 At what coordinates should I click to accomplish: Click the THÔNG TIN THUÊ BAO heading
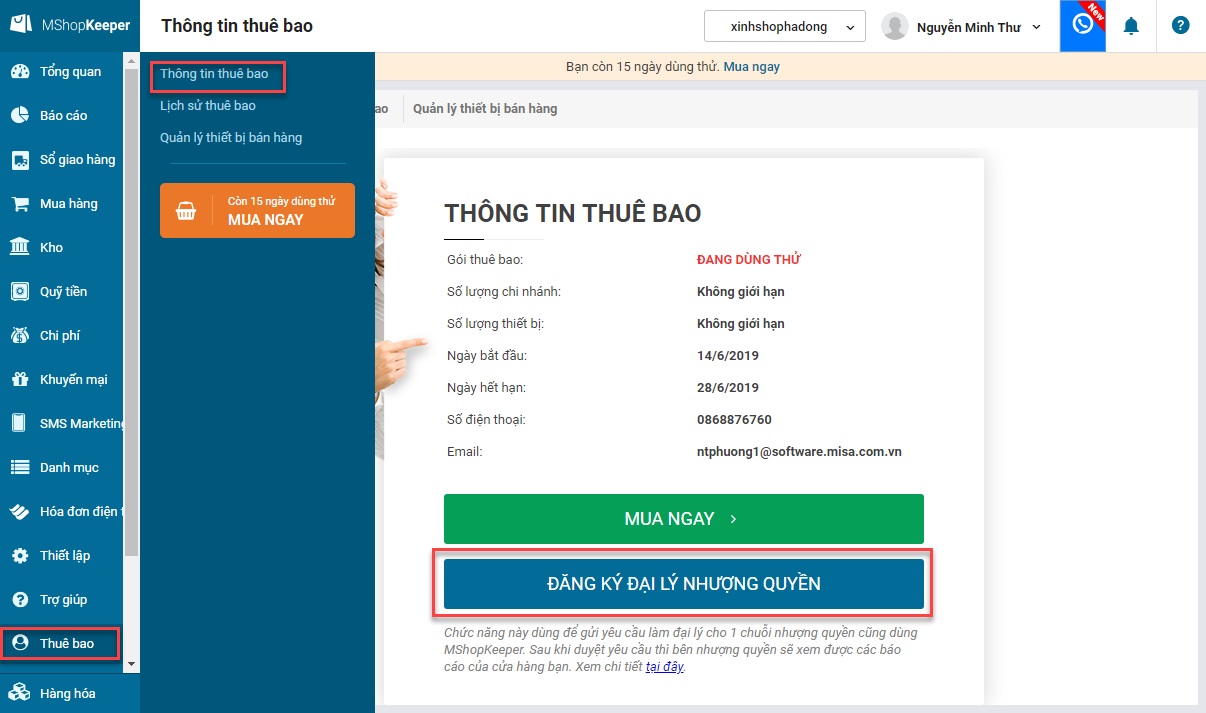[x=573, y=213]
